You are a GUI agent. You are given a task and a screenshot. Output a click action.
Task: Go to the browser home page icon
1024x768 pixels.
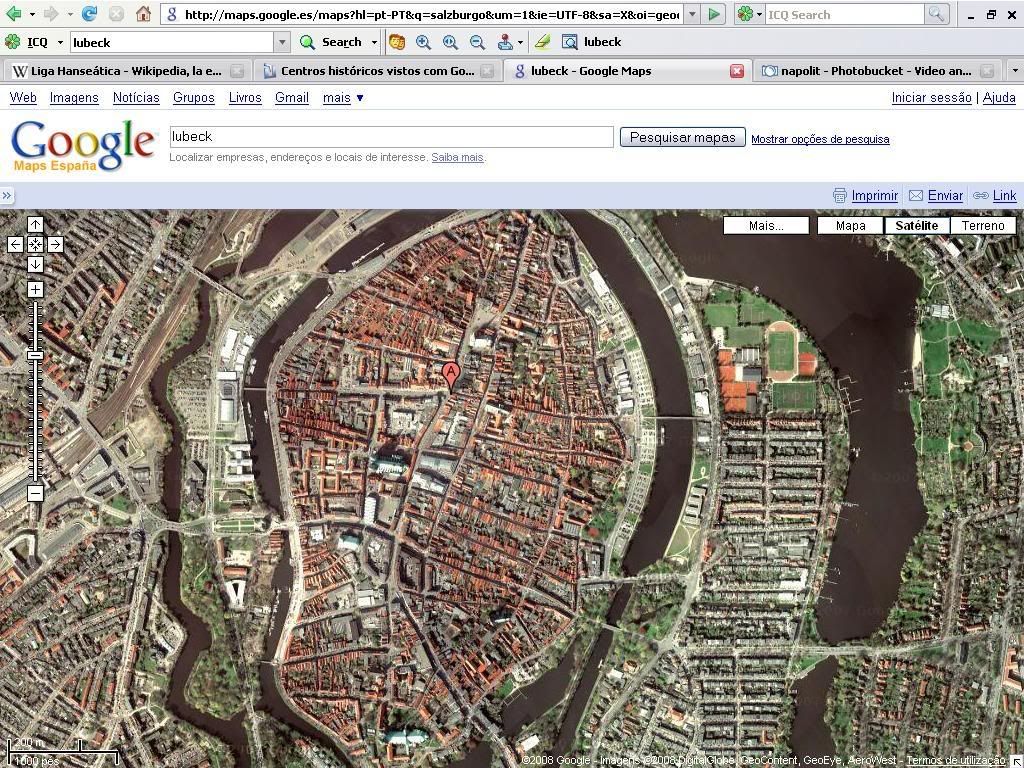click(143, 14)
